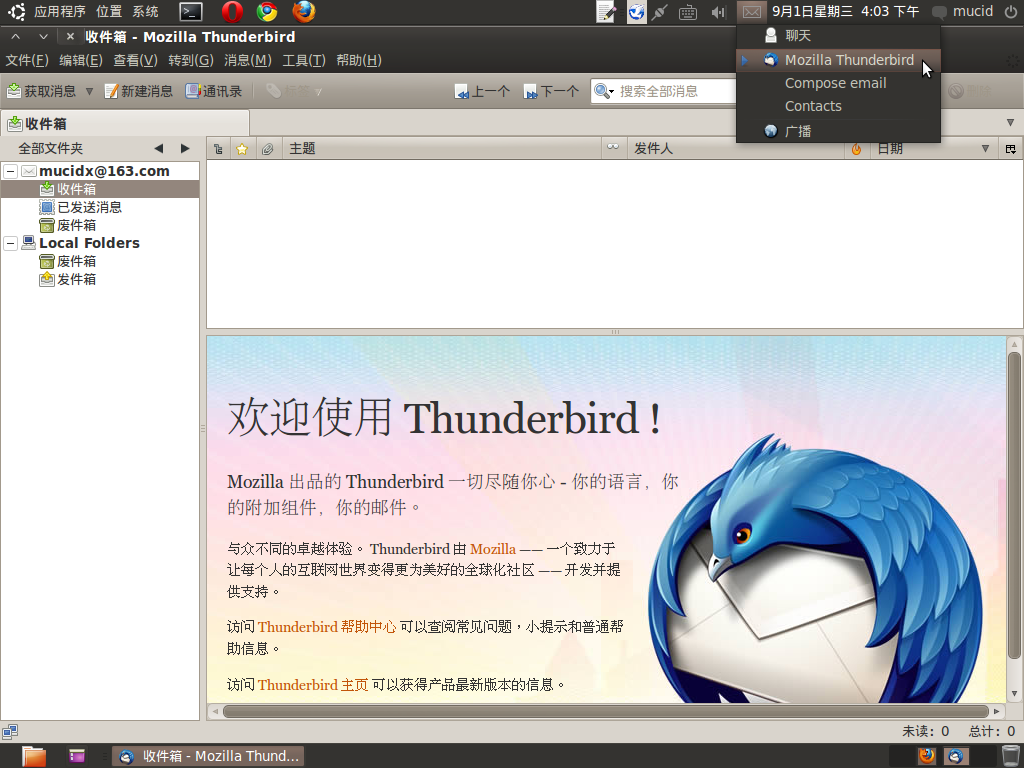The image size is (1024, 768).
Task: Launch Opera from the top panel
Action: 232,12
